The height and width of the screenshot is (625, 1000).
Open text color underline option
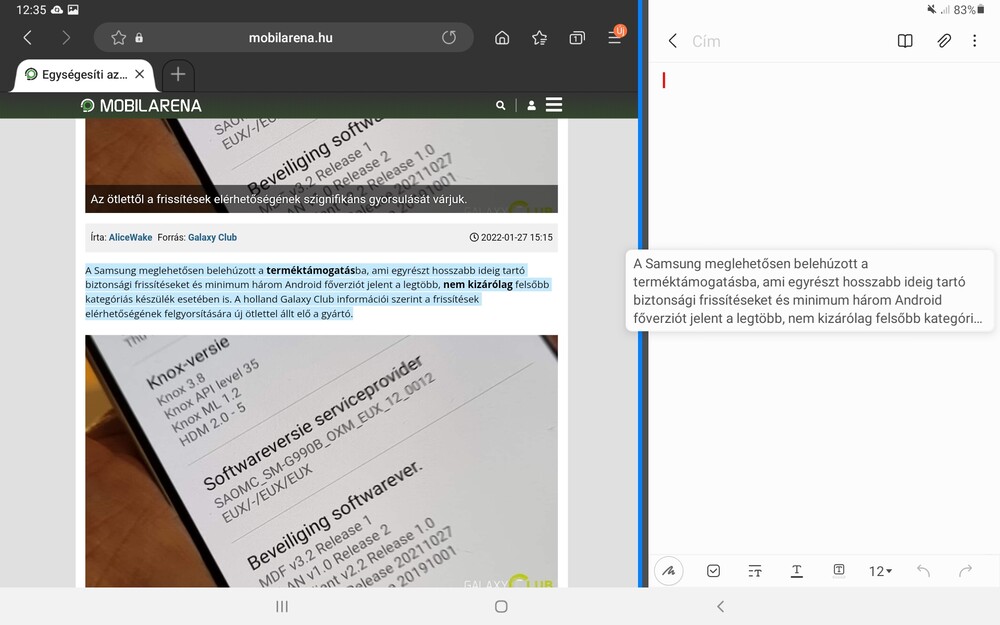tap(797, 571)
